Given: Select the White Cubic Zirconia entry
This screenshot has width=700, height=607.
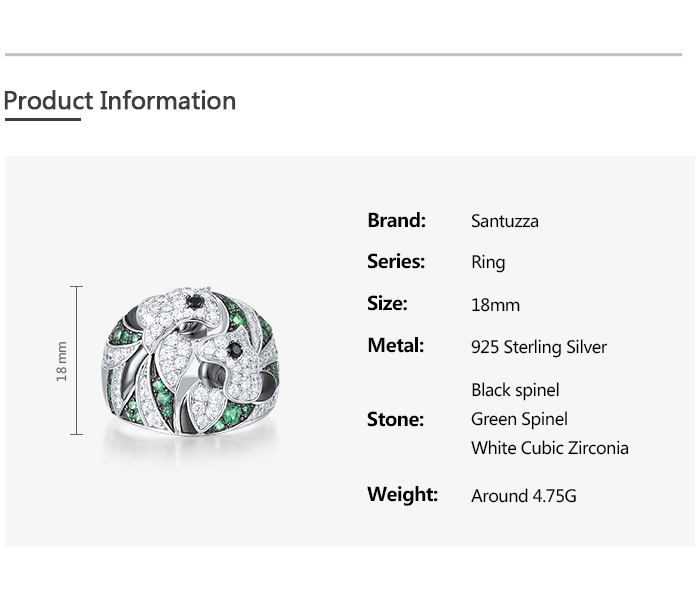Looking at the screenshot, I should [x=550, y=448].
